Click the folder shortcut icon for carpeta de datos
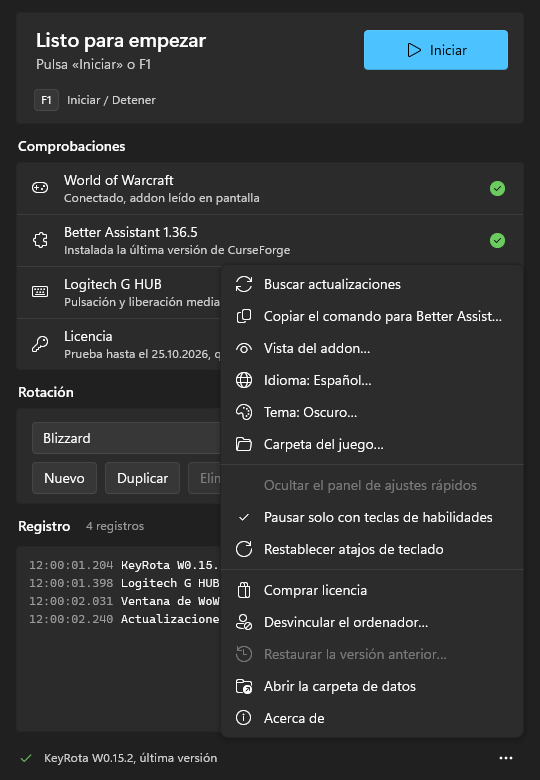 point(244,686)
